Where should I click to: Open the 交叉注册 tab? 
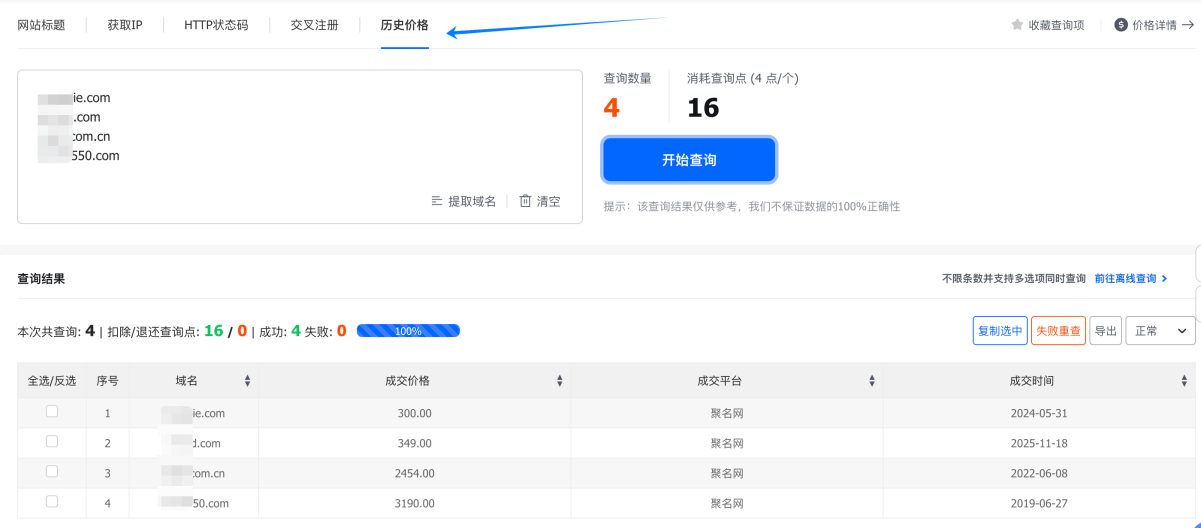tap(314, 25)
